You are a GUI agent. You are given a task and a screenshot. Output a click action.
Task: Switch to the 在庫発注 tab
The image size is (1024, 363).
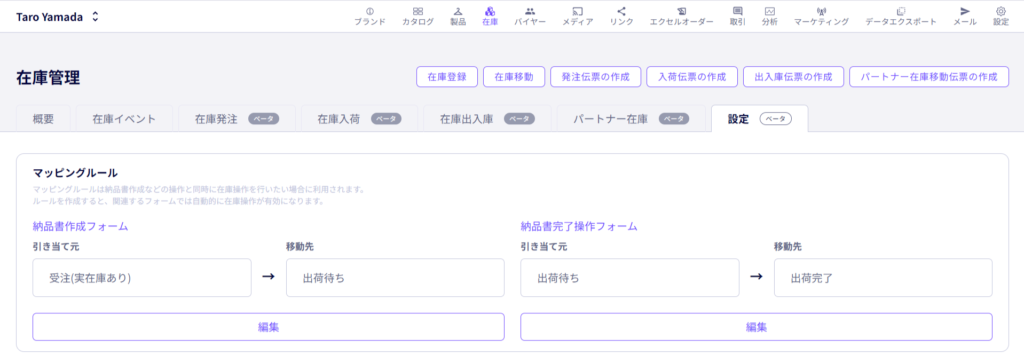tap(237, 119)
